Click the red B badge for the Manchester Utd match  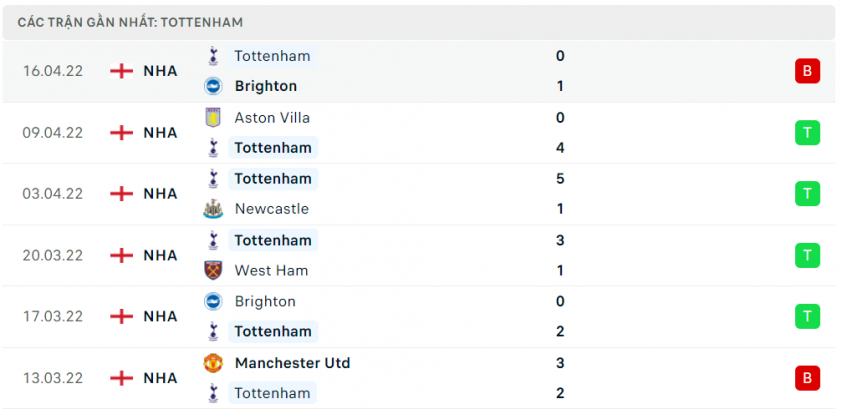(x=807, y=378)
